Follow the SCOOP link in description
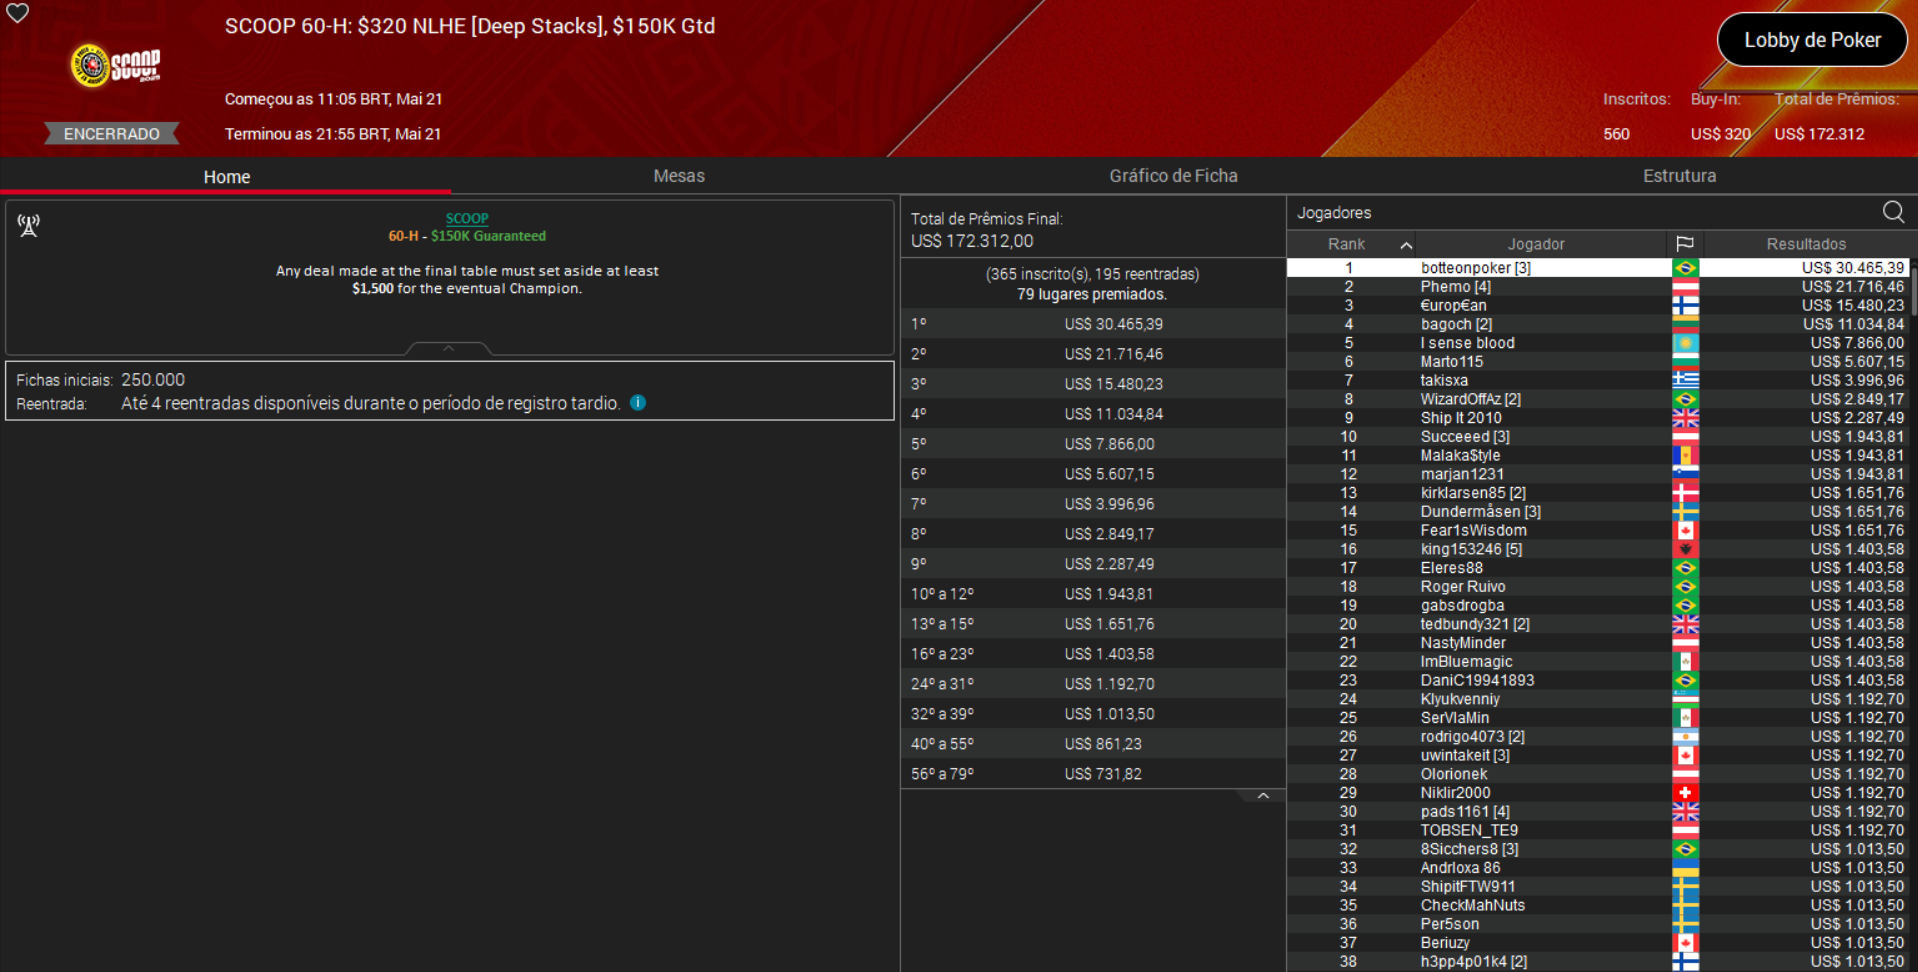The image size is (1918, 972). [467, 218]
